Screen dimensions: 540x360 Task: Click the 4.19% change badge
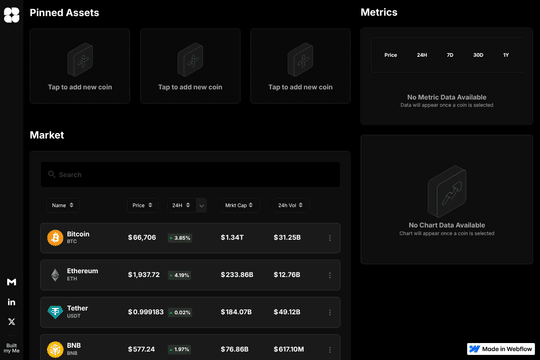coord(179,275)
